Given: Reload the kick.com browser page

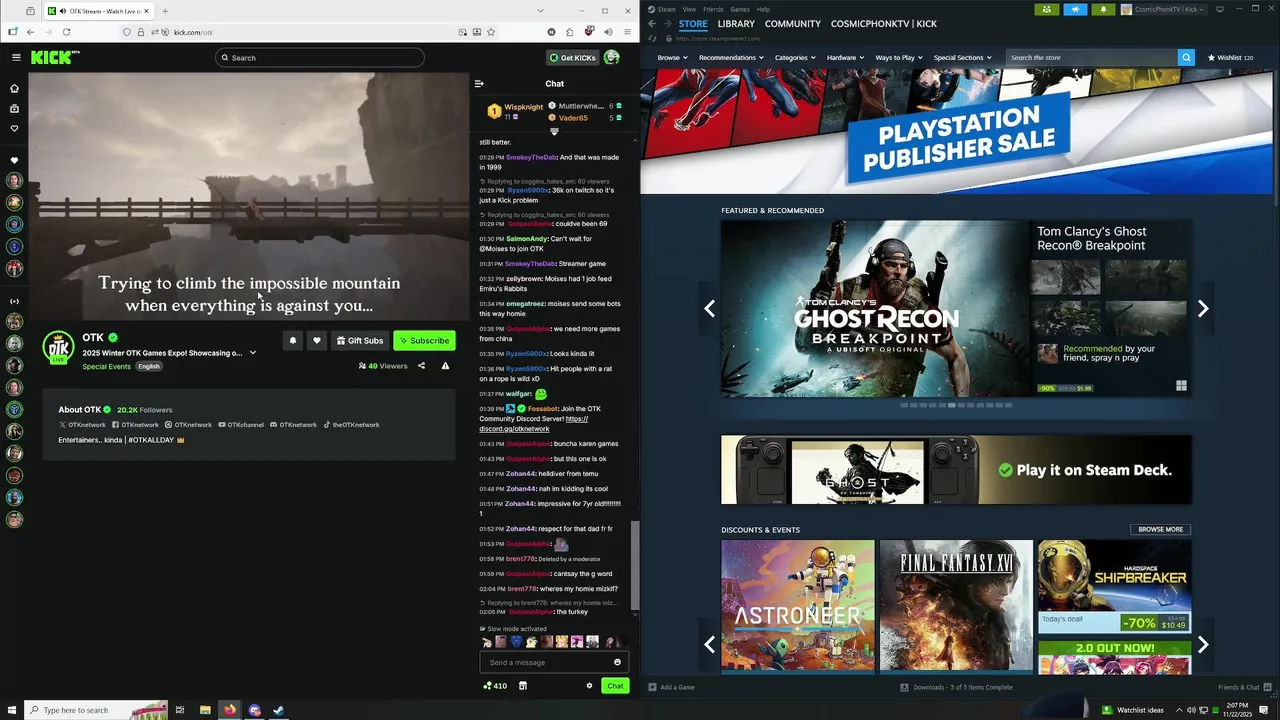Looking at the screenshot, I should pyautogui.click(x=66, y=32).
